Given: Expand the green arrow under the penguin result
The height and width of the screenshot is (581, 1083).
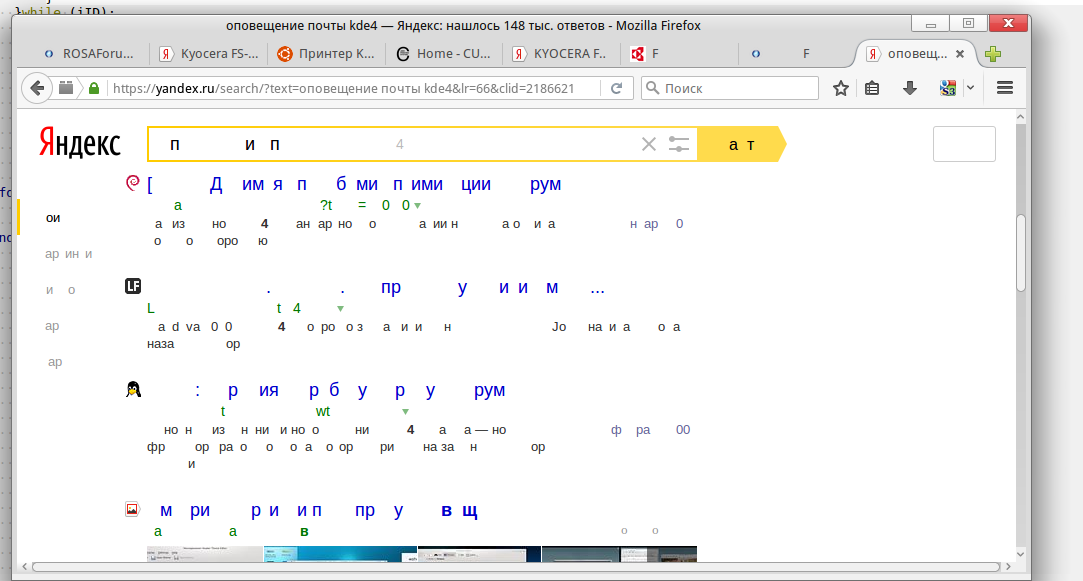Looking at the screenshot, I should coord(405,411).
